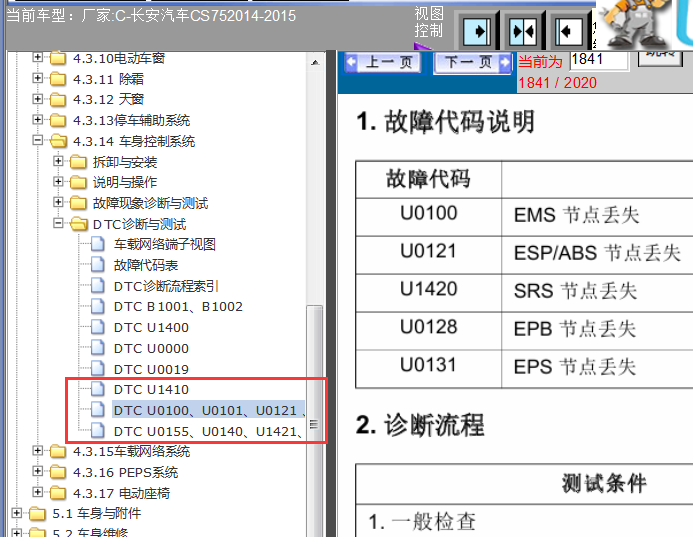Click page icon beside 故障代码表
Screen dimensions: 693x537
pos(98,265)
